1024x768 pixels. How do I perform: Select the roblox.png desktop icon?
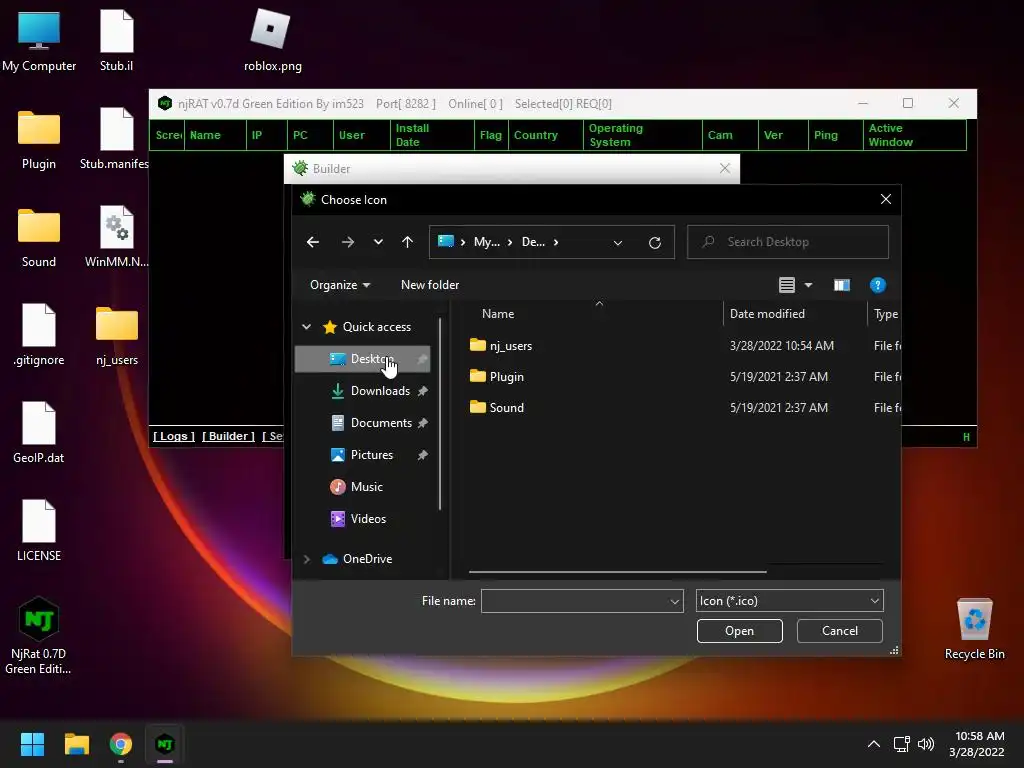click(272, 40)
